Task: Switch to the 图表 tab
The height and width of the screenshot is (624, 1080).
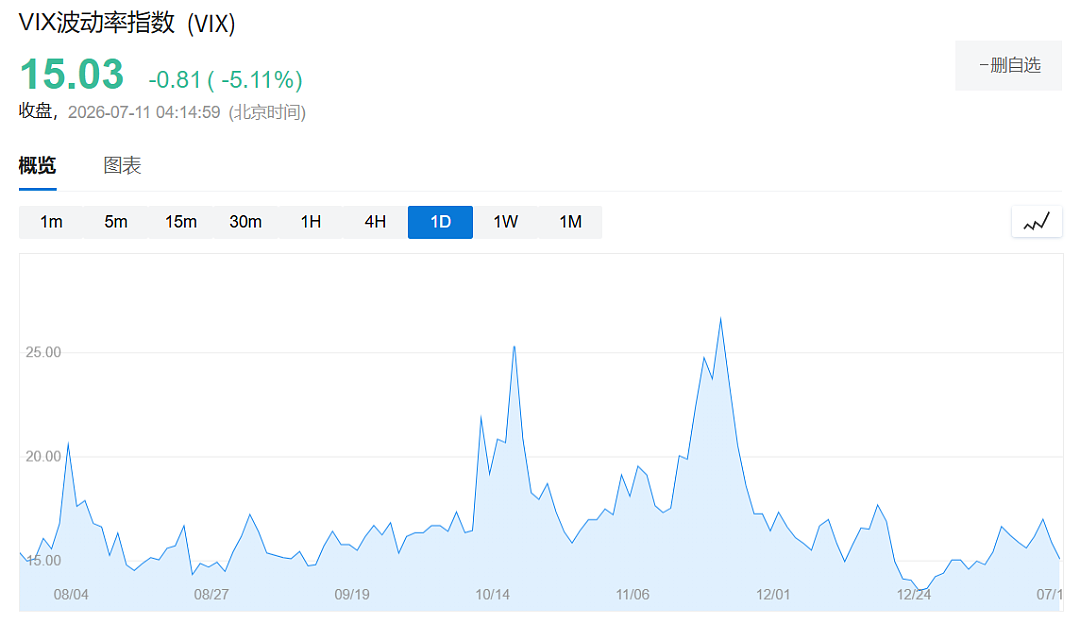Action: point(122,165)
